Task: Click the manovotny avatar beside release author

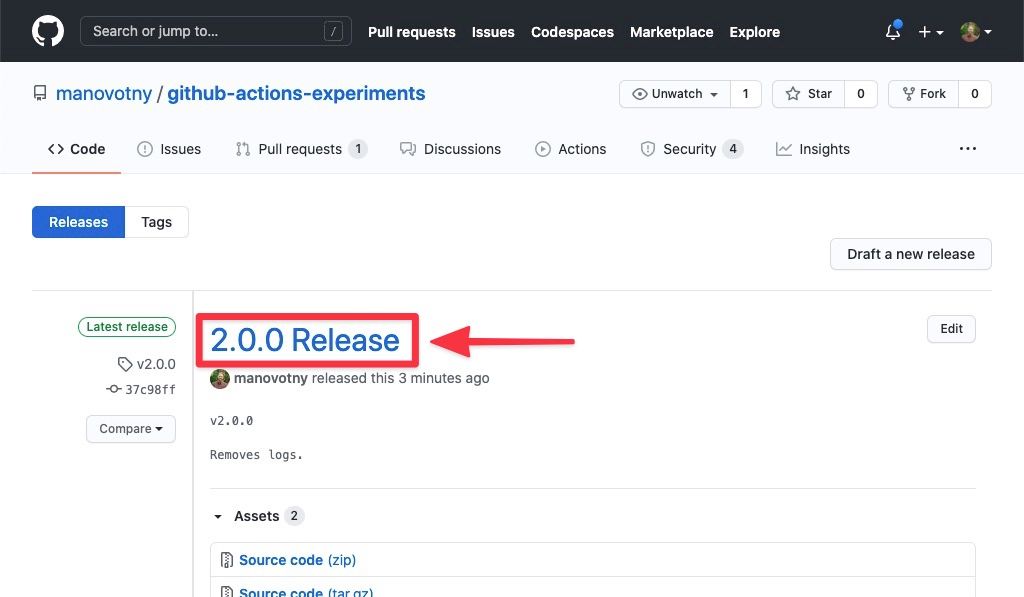Action: coord(219,379)
